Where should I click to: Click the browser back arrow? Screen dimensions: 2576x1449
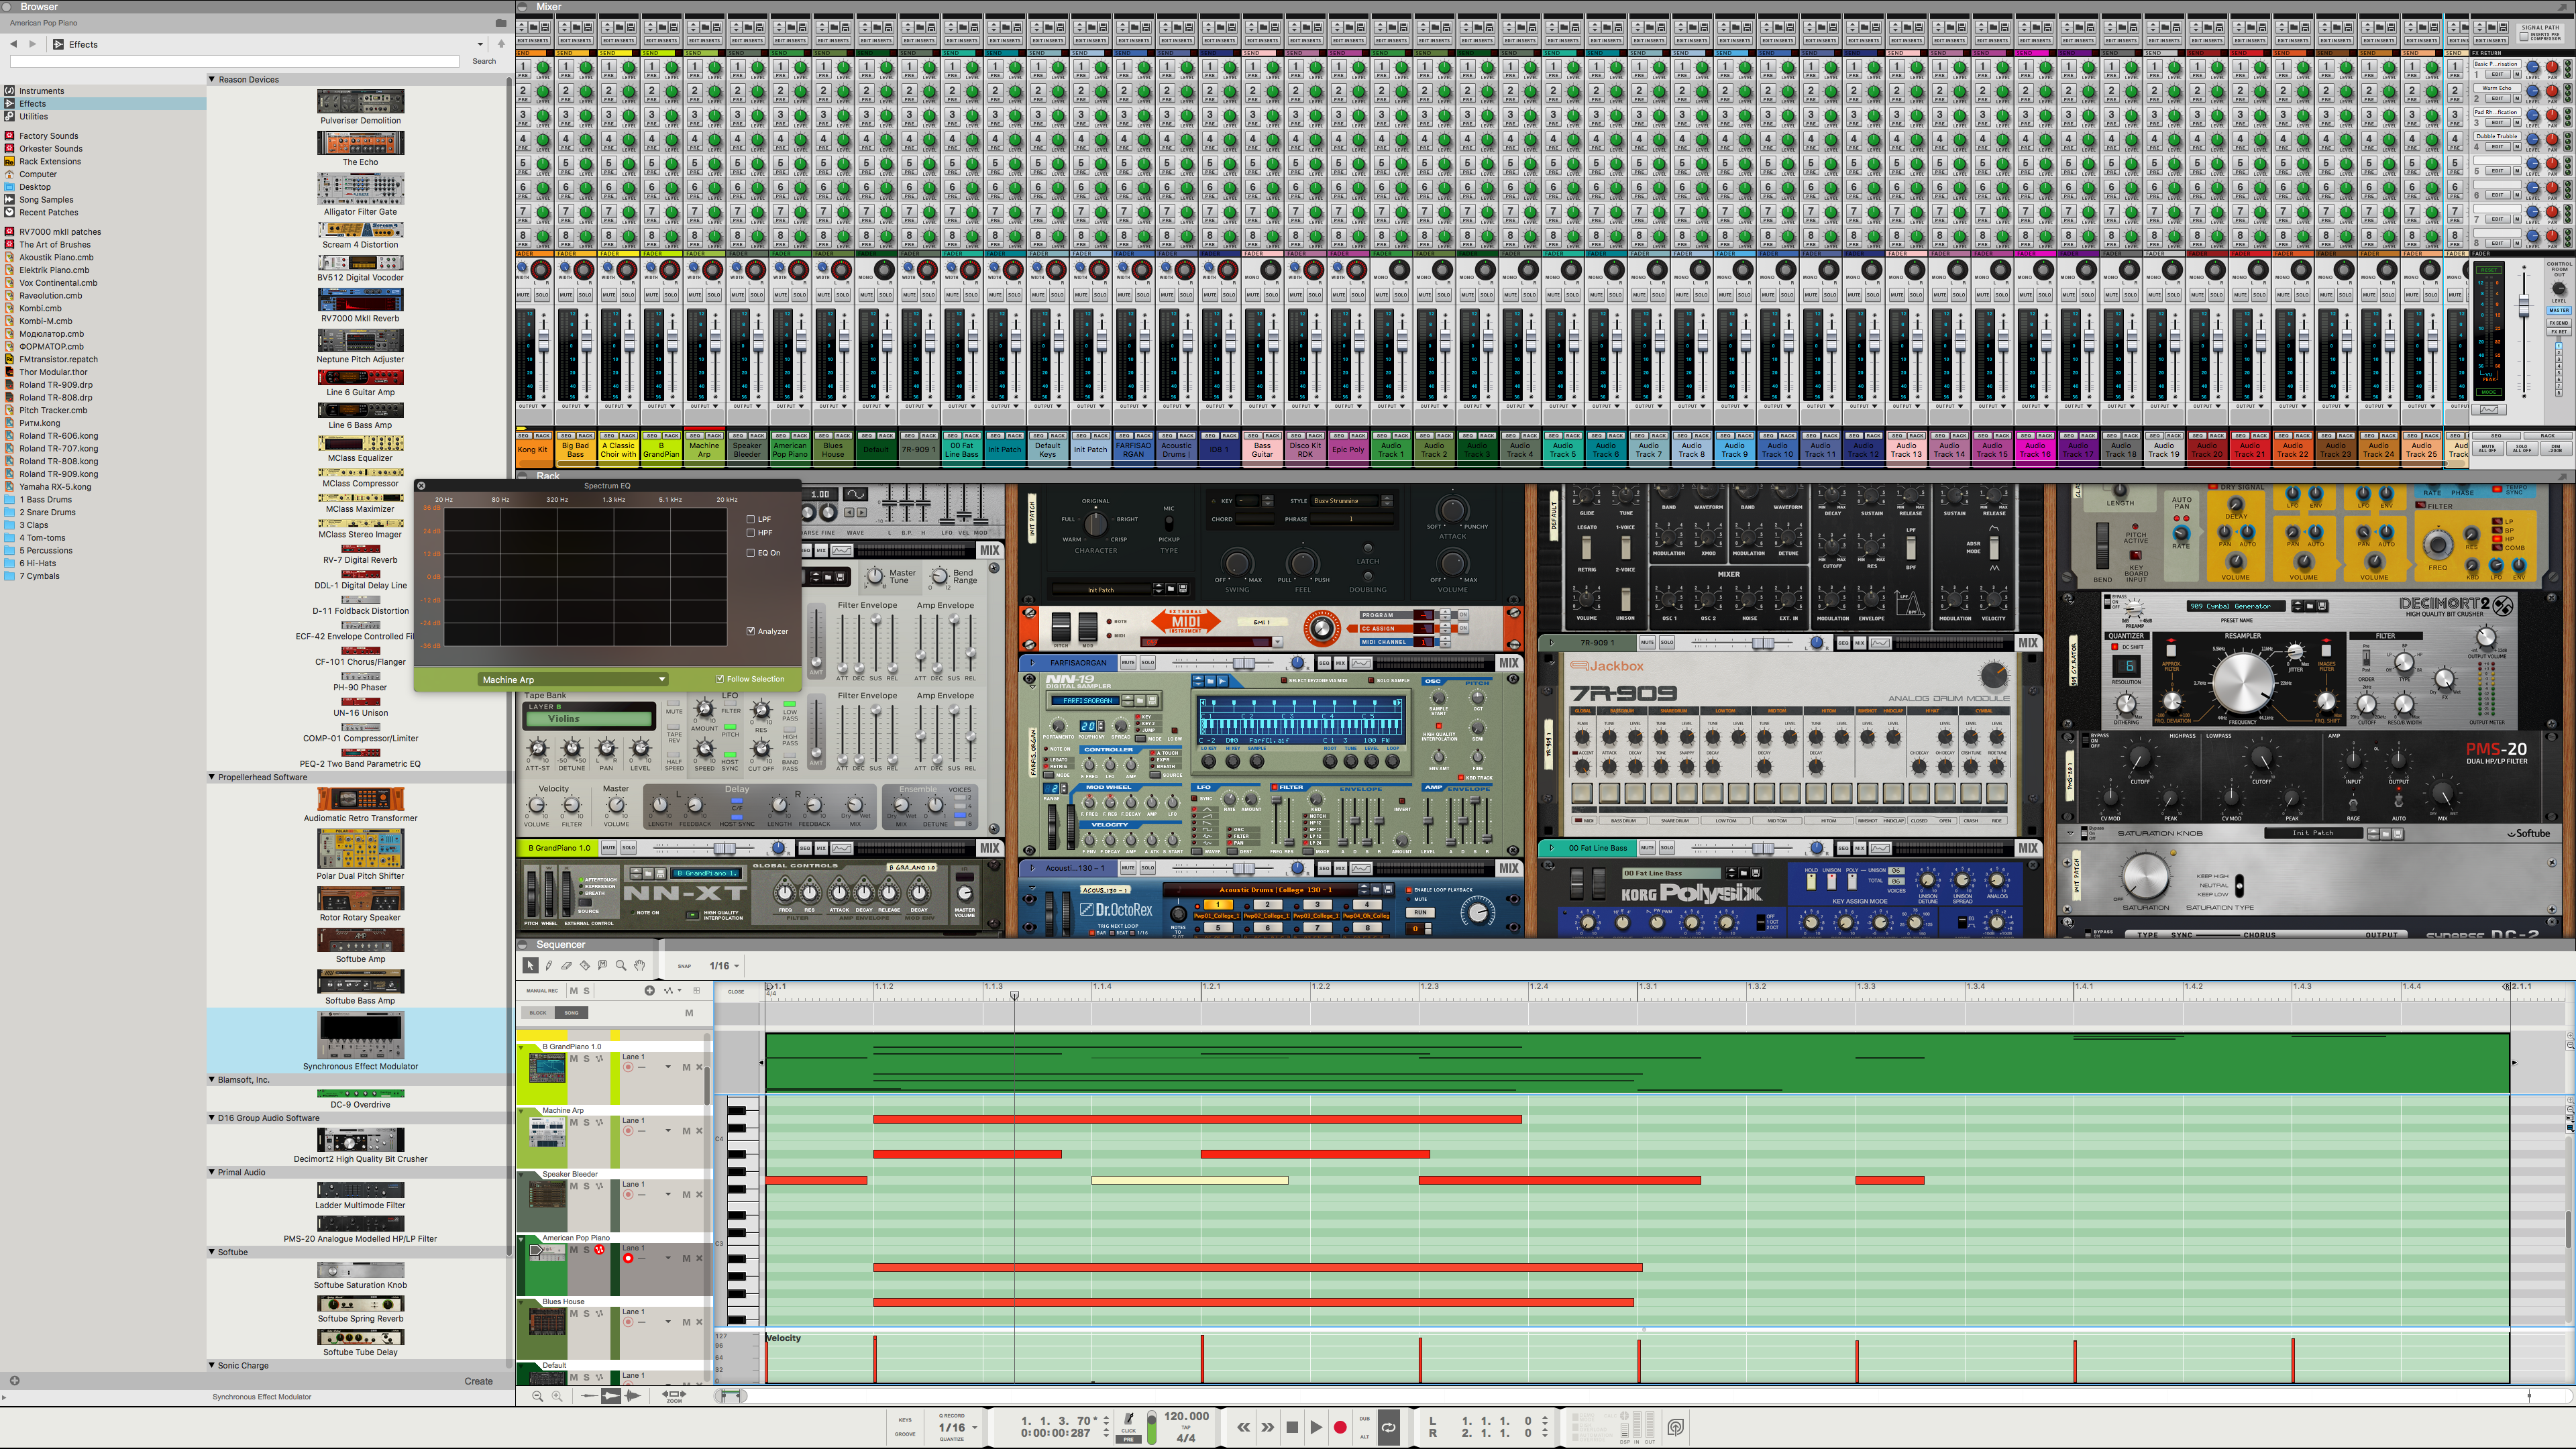pos(14,44)
